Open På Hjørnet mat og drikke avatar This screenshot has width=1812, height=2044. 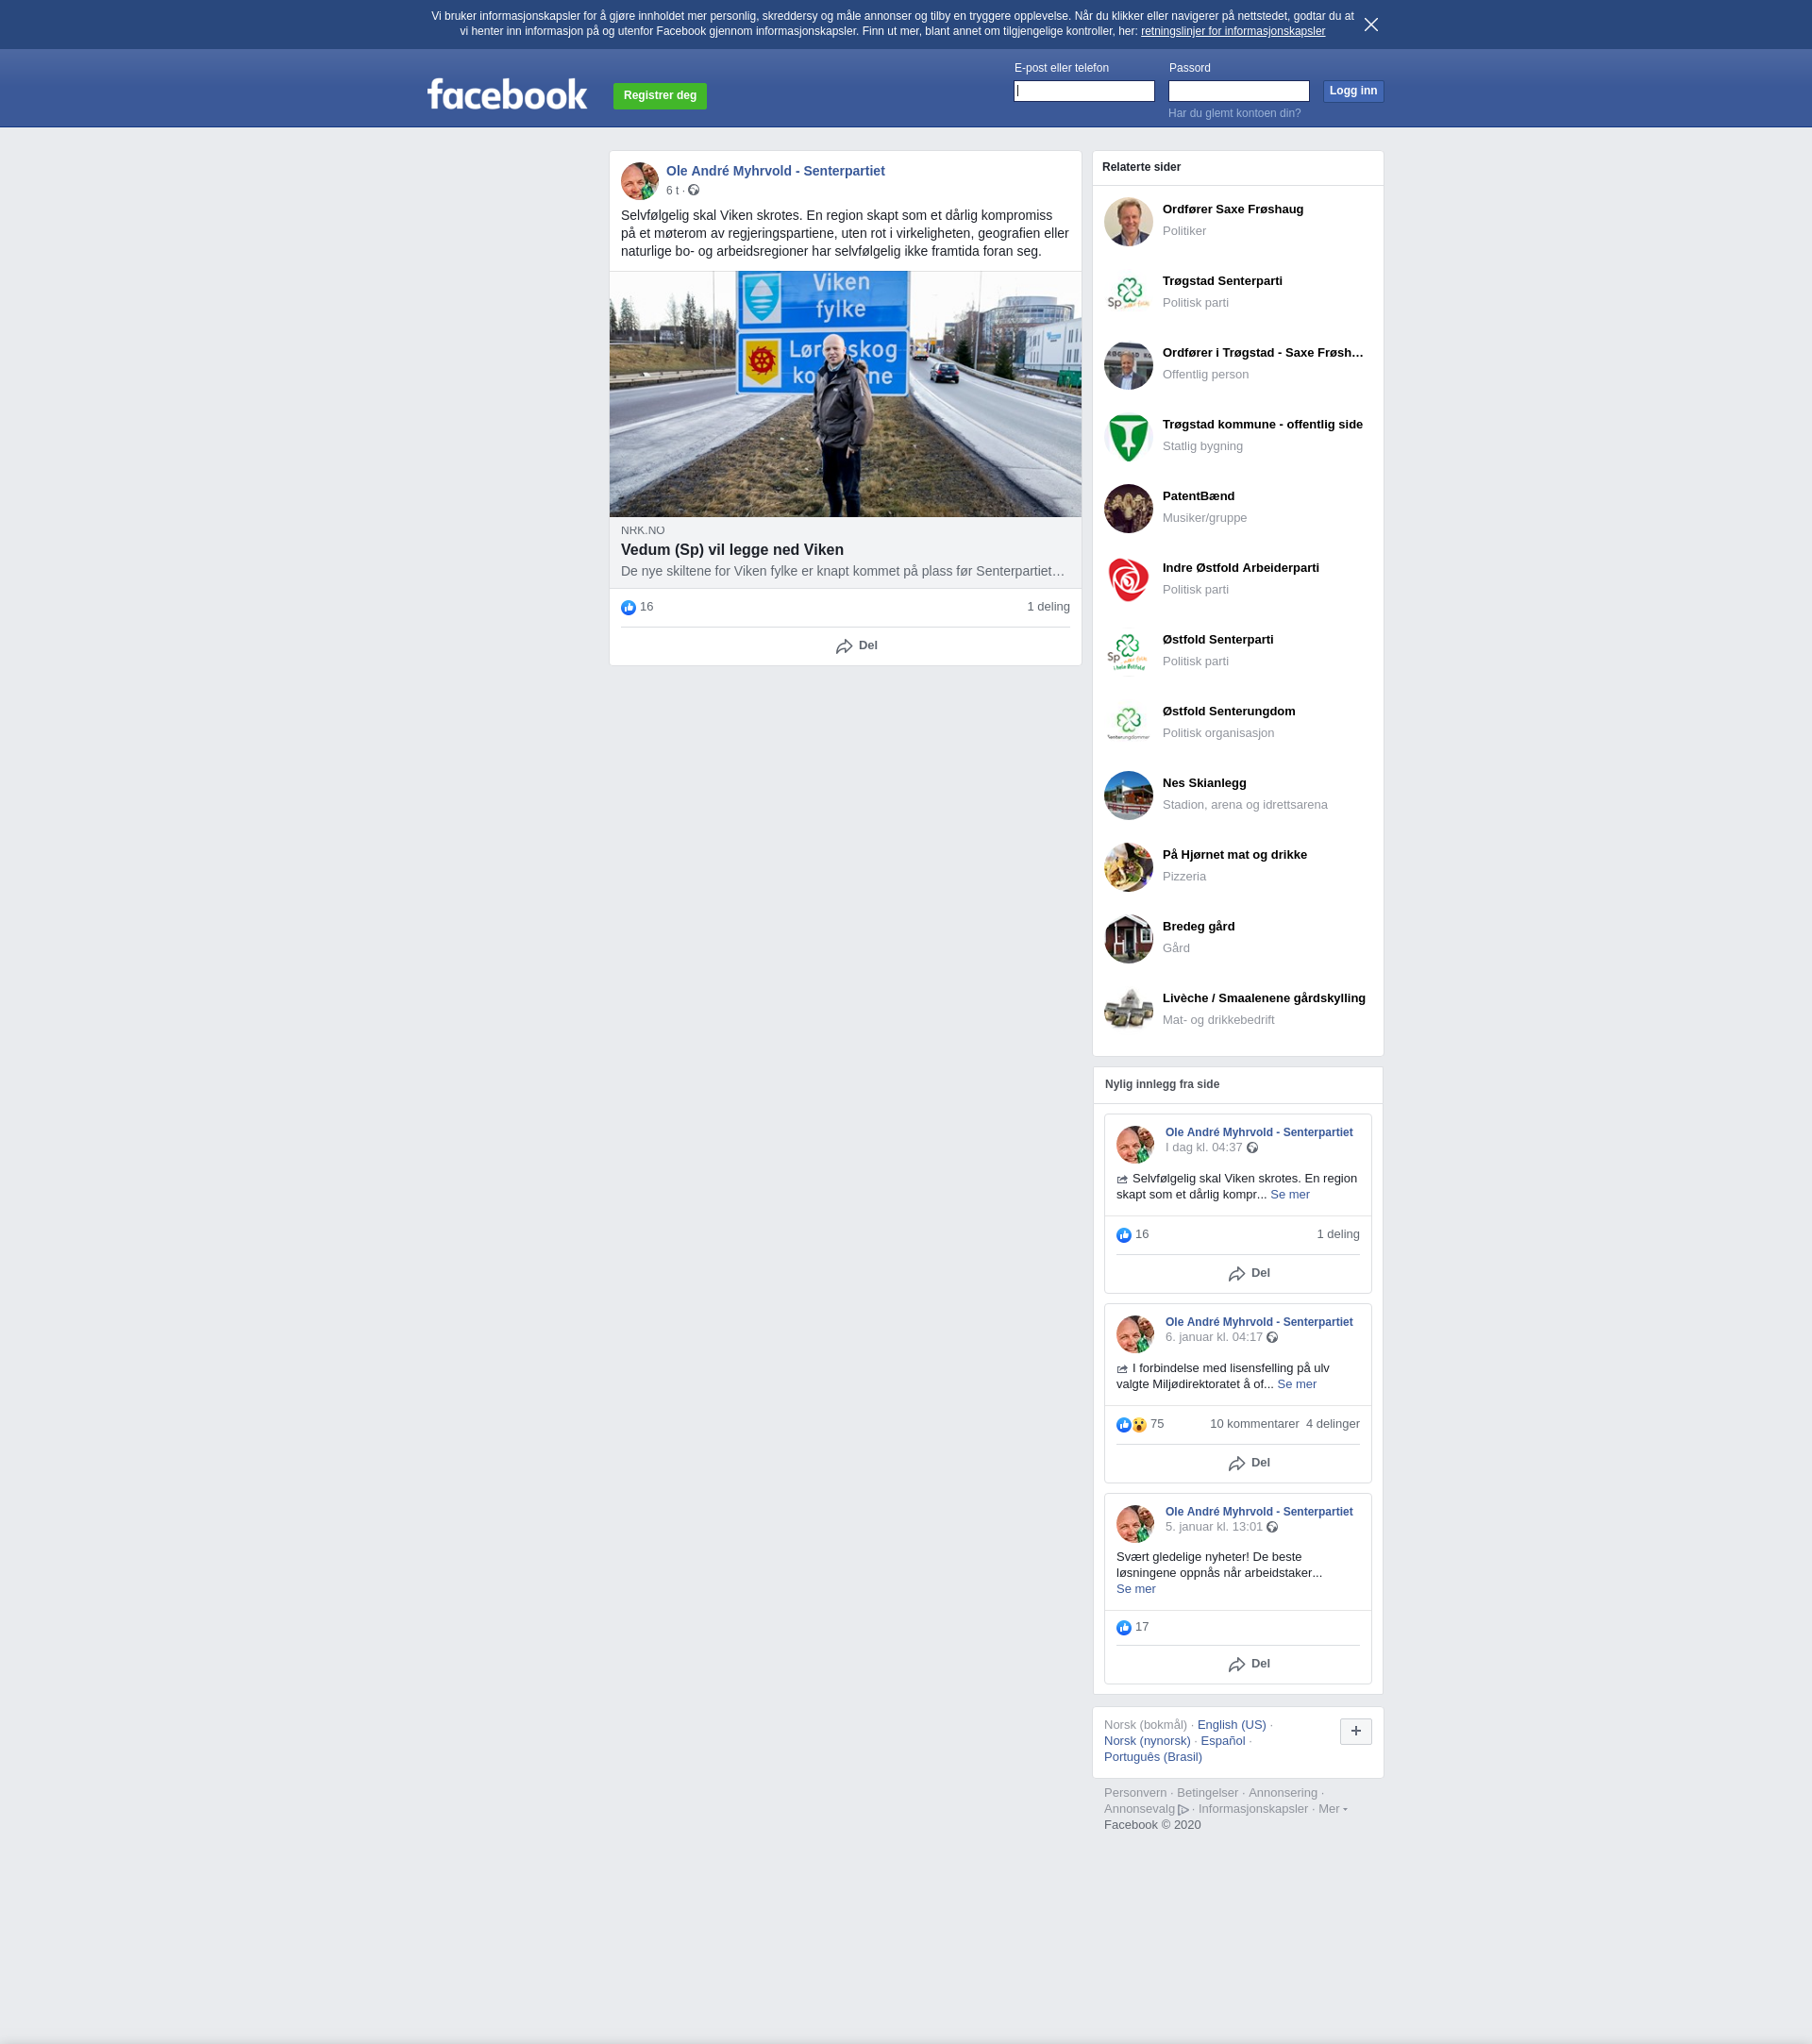pos(1128,867)
